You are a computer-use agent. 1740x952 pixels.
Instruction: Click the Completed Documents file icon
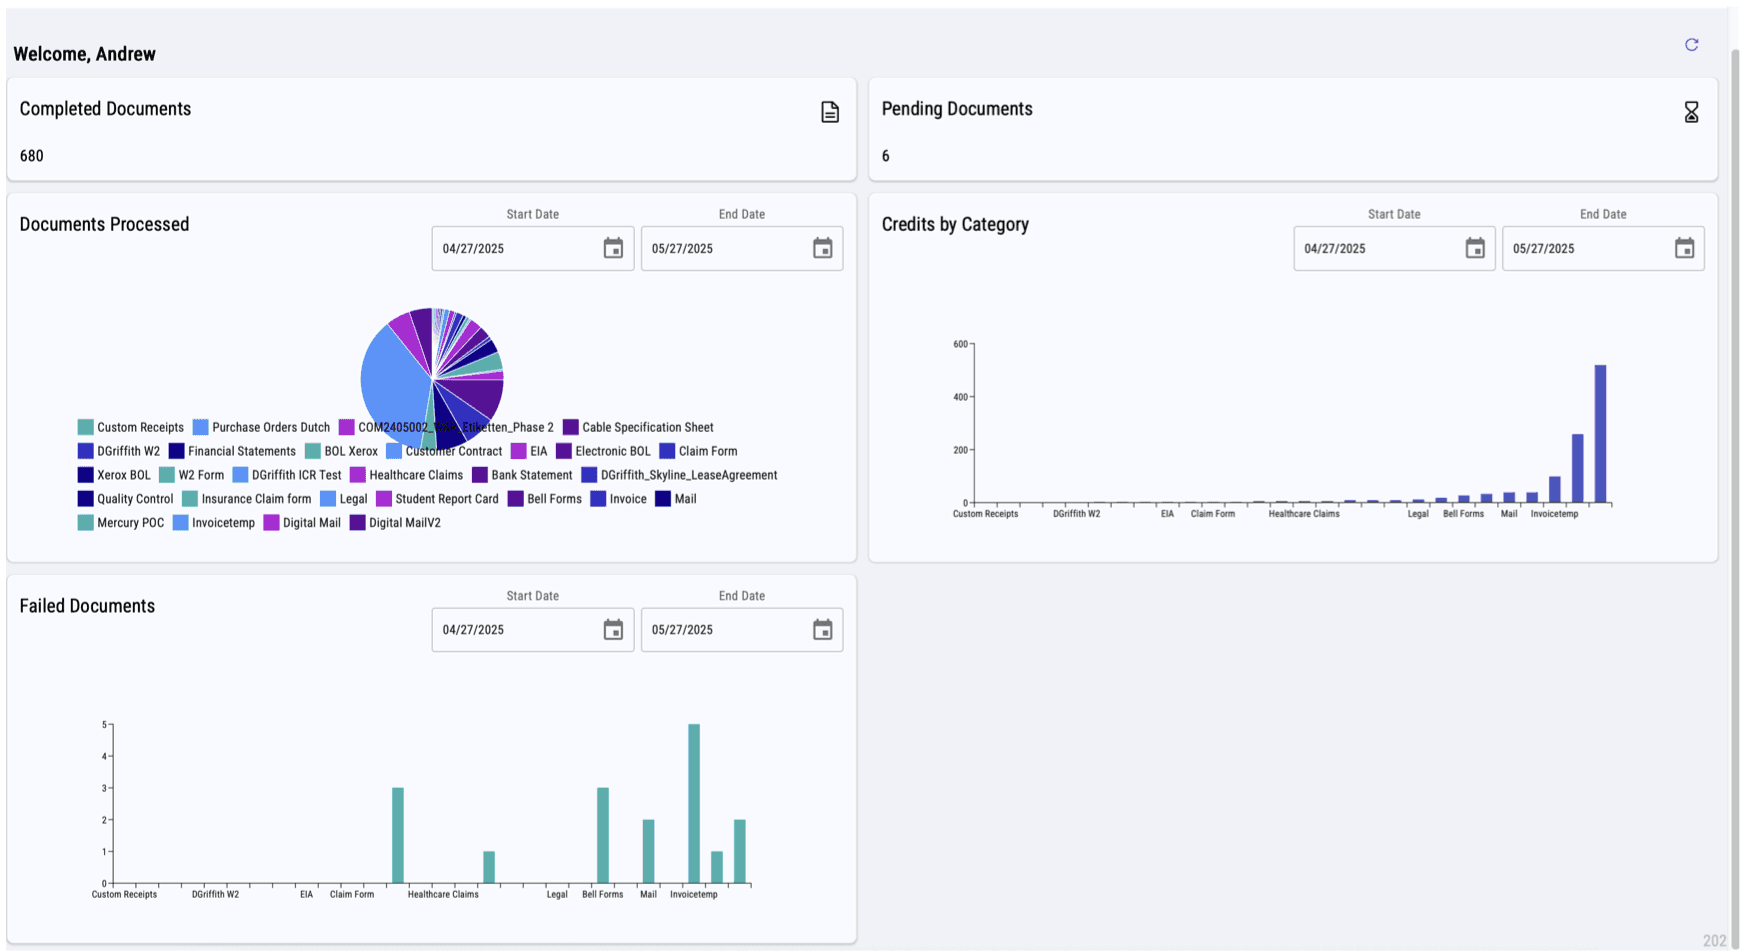pyautogui.click(x=830, y=112)
